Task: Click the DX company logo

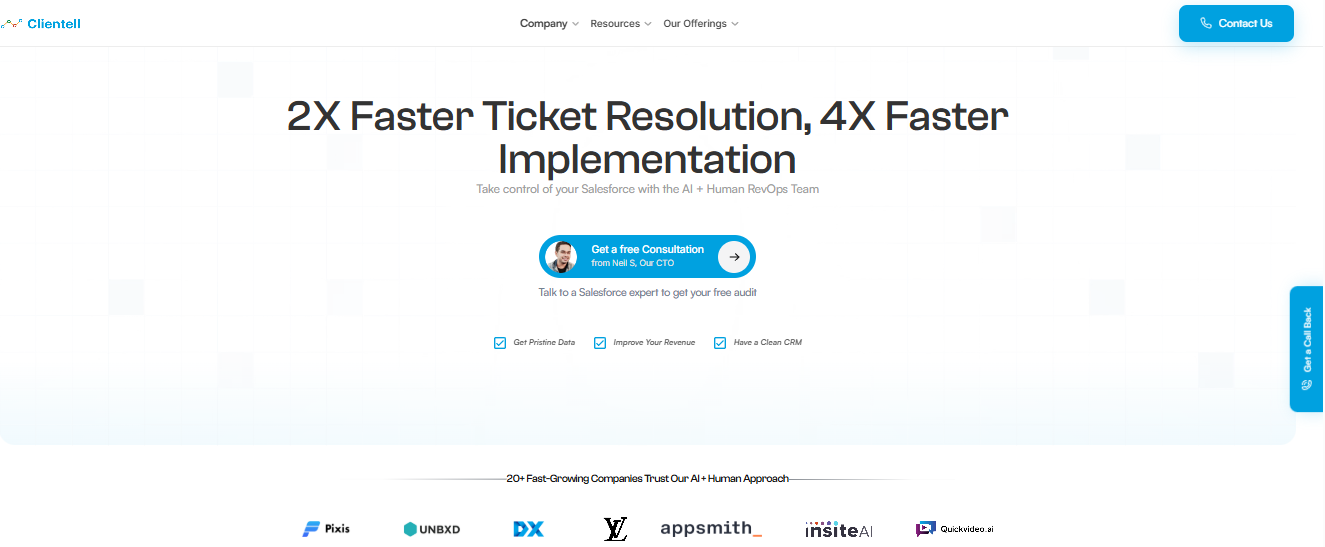Action: click(528, 529)
